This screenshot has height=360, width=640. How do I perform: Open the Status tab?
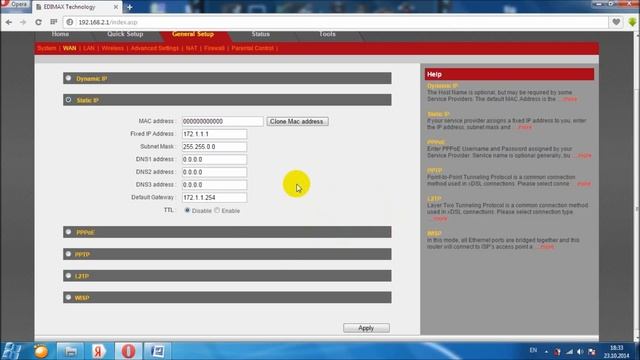pyautogui.click(x=260, y=34)
